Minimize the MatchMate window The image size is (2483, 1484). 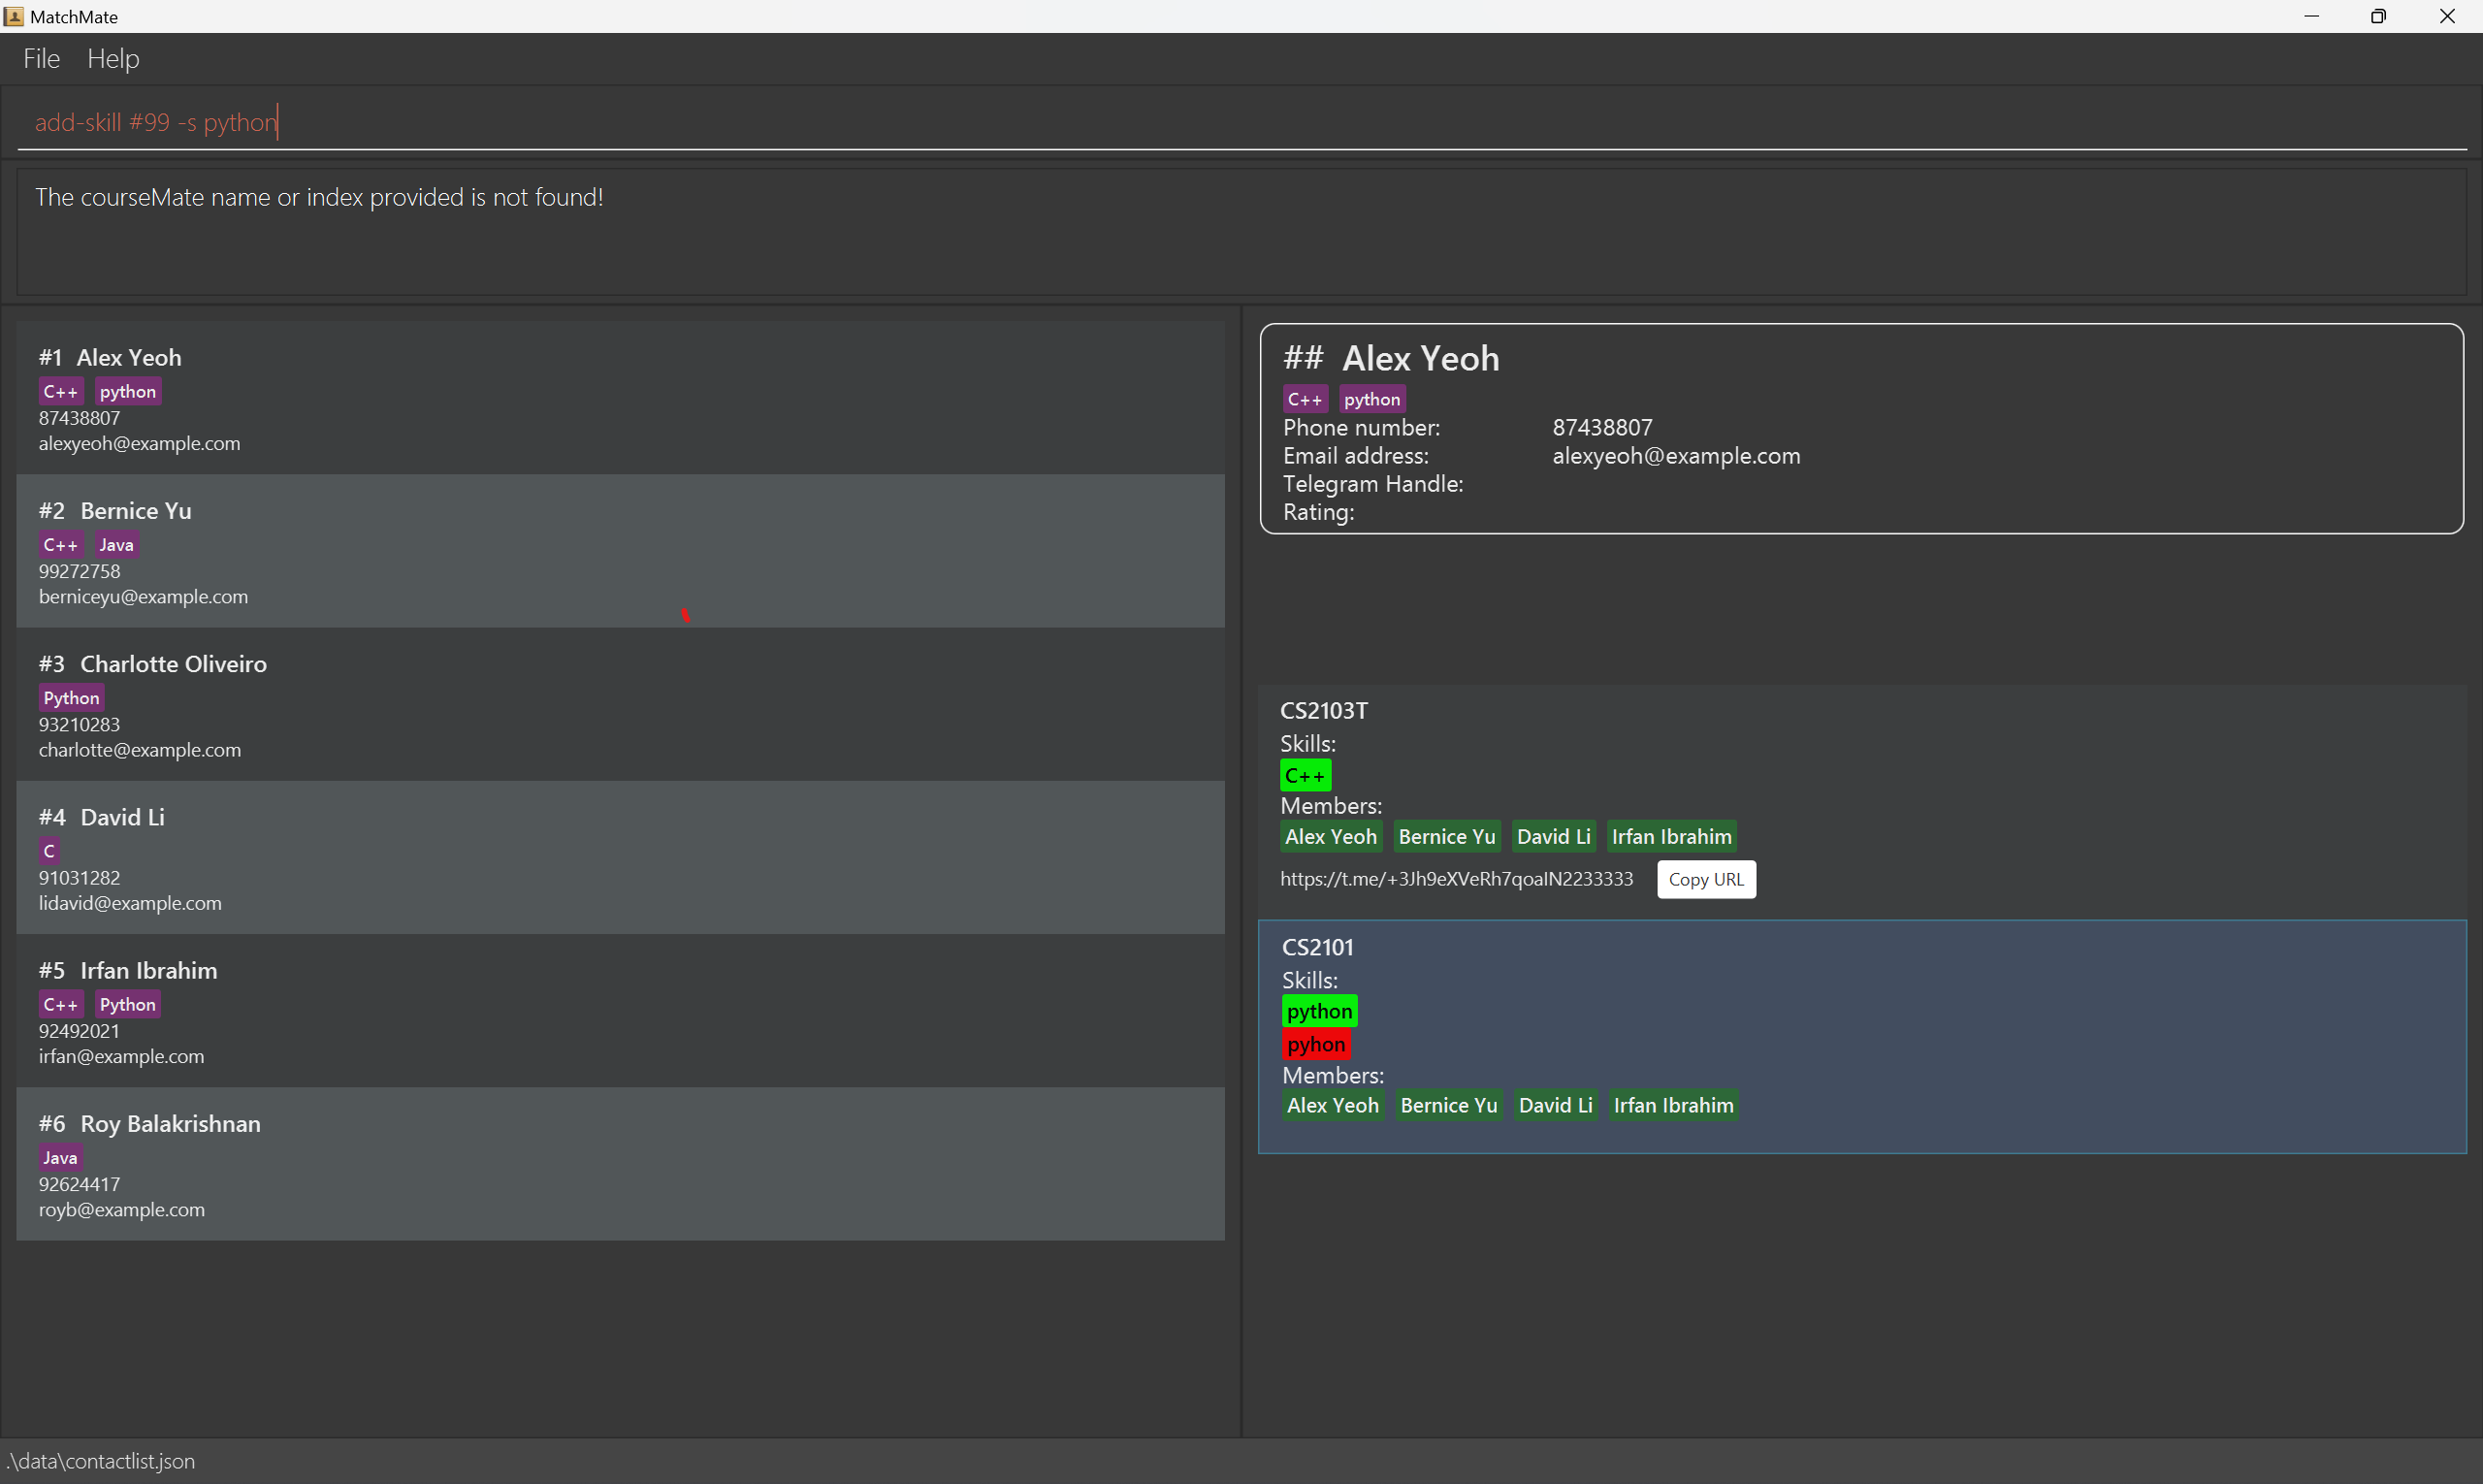2311,16
